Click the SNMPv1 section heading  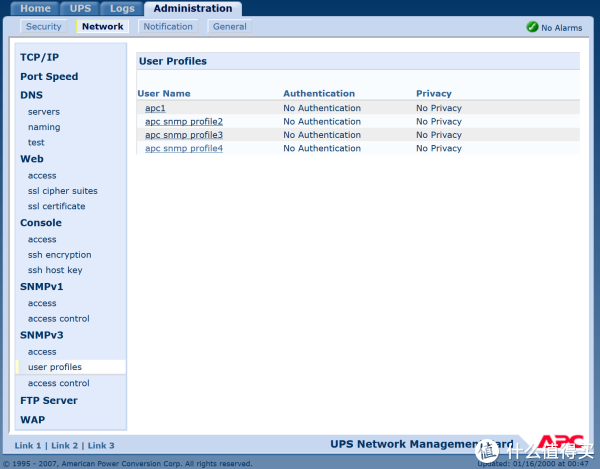click(41, 287)
